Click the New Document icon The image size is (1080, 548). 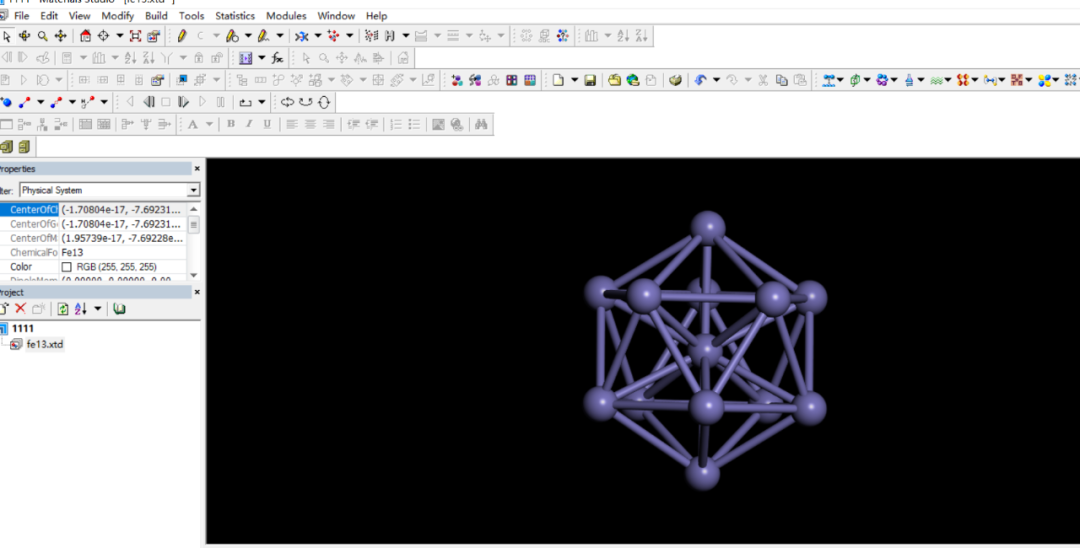click(558, 81)
